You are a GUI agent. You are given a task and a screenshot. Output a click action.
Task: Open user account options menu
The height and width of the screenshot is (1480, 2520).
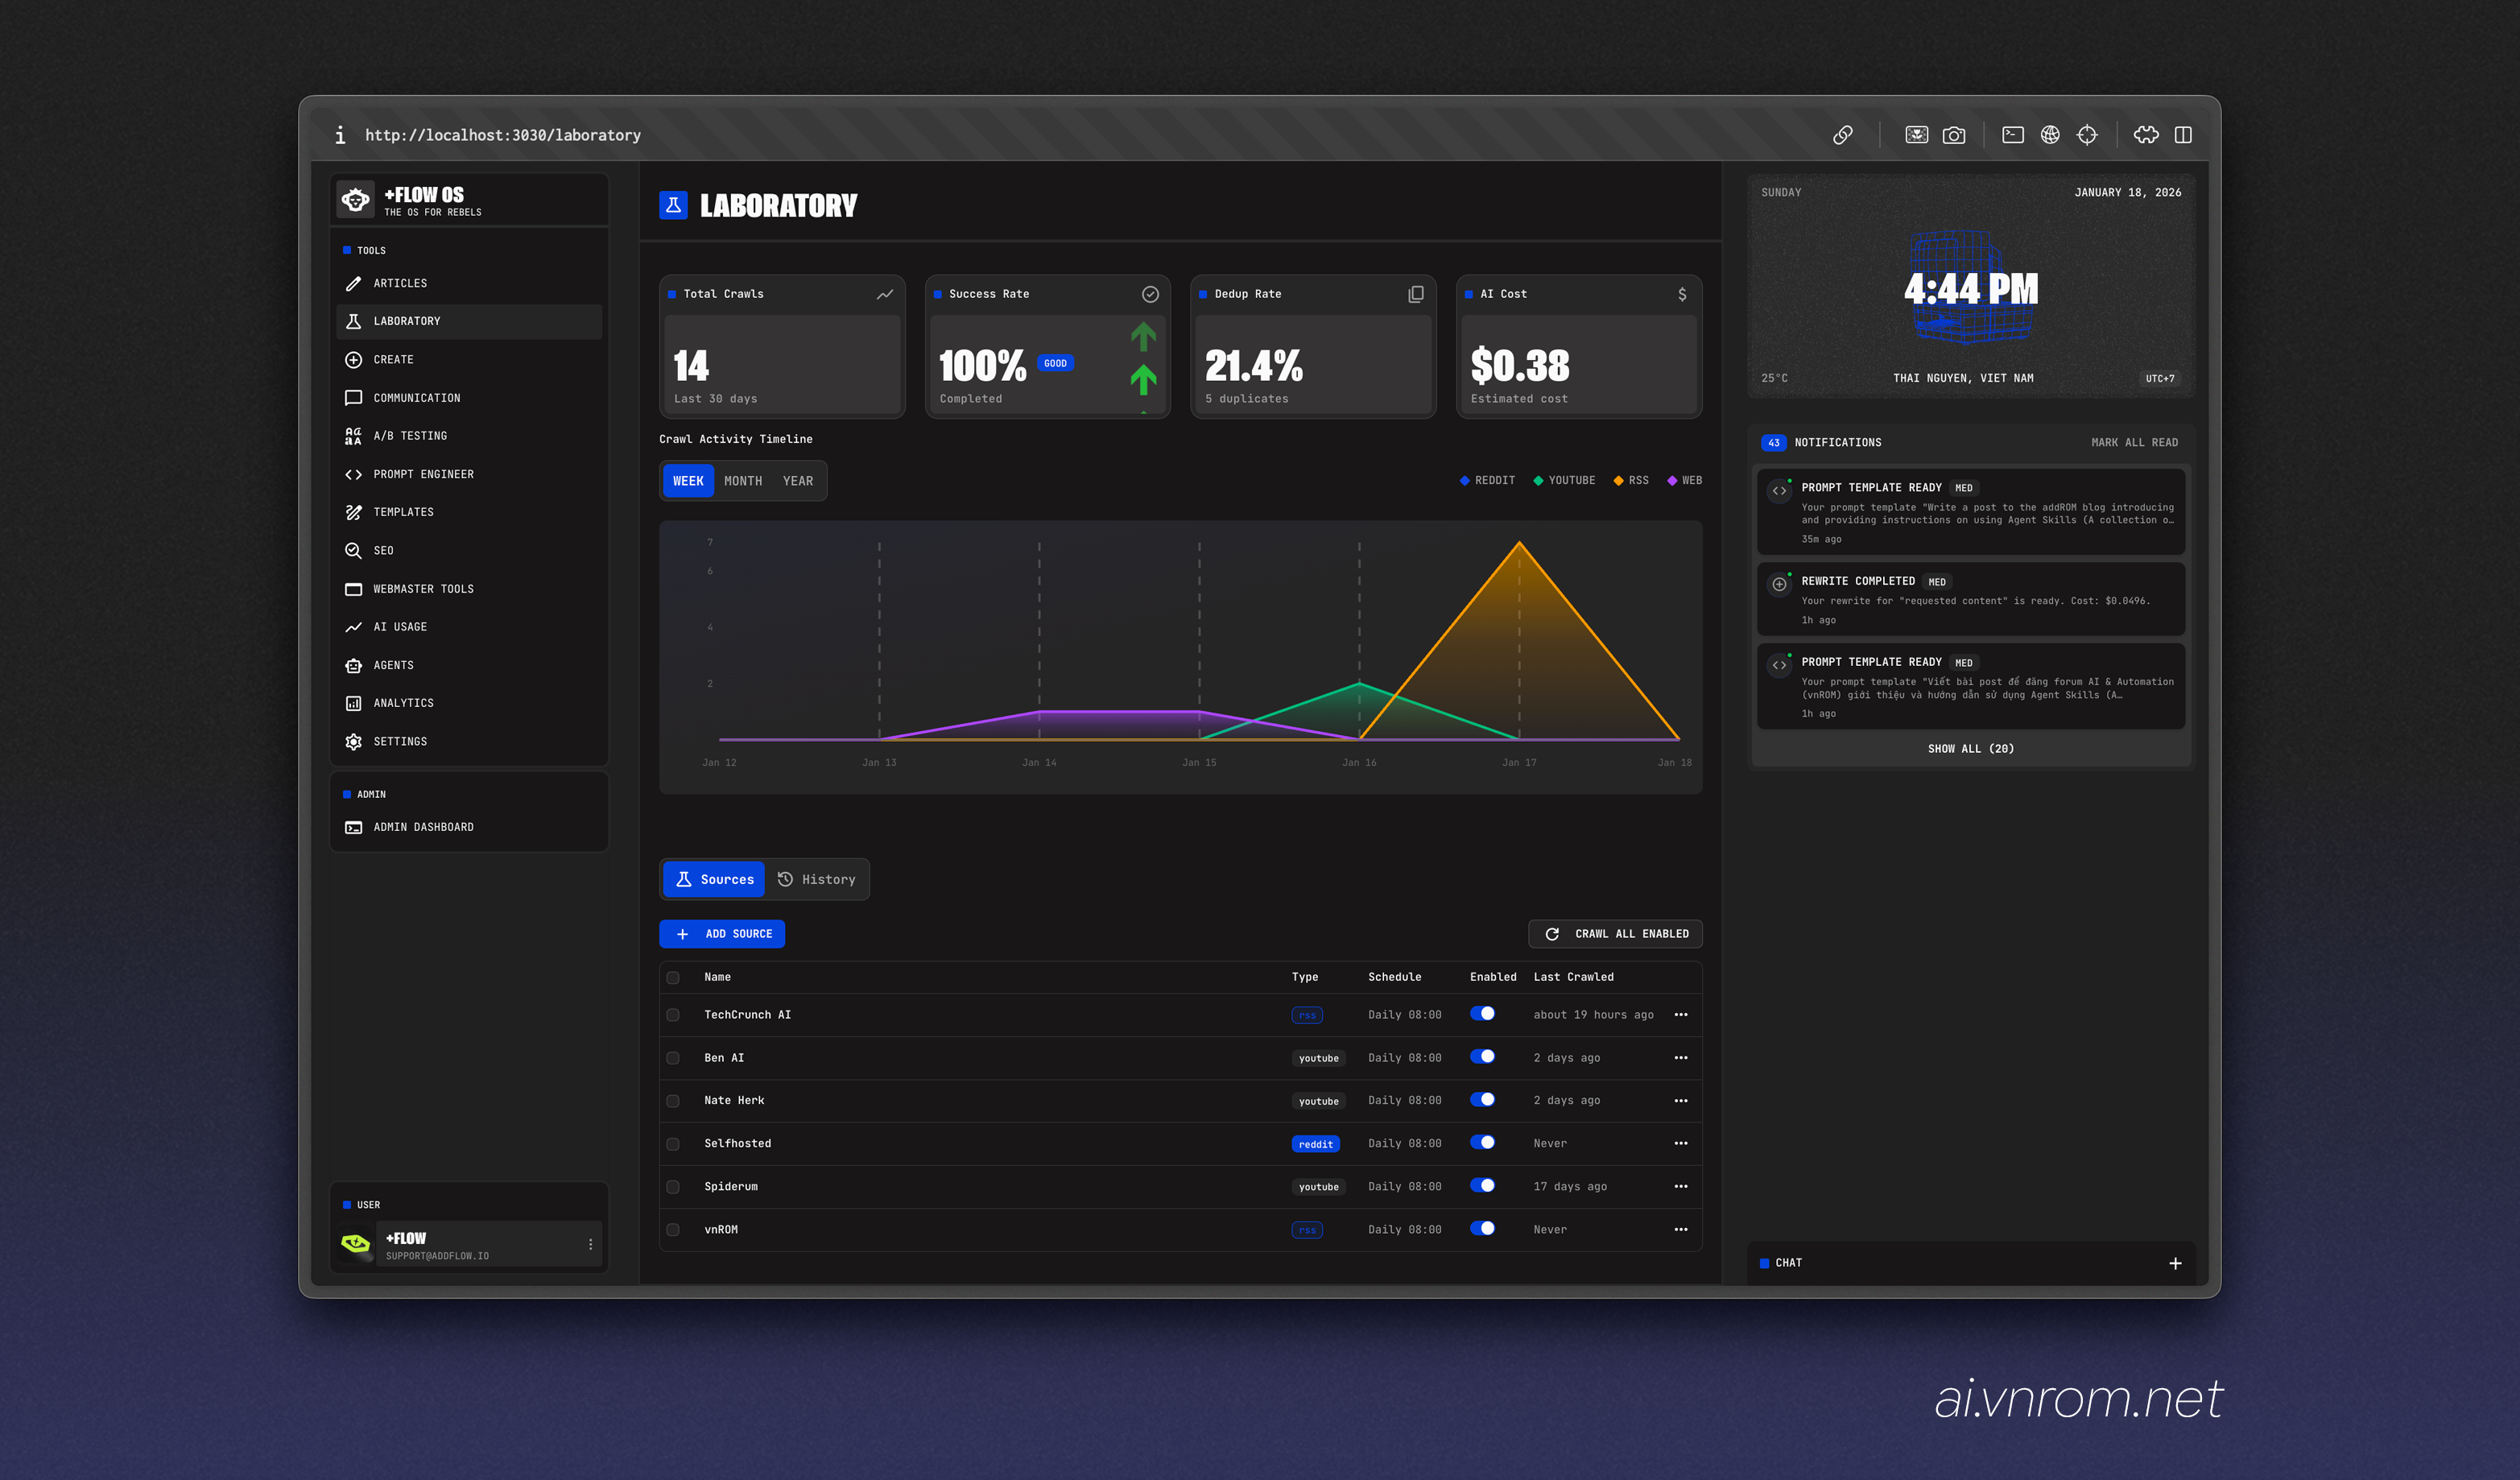tap(590, 1245)
